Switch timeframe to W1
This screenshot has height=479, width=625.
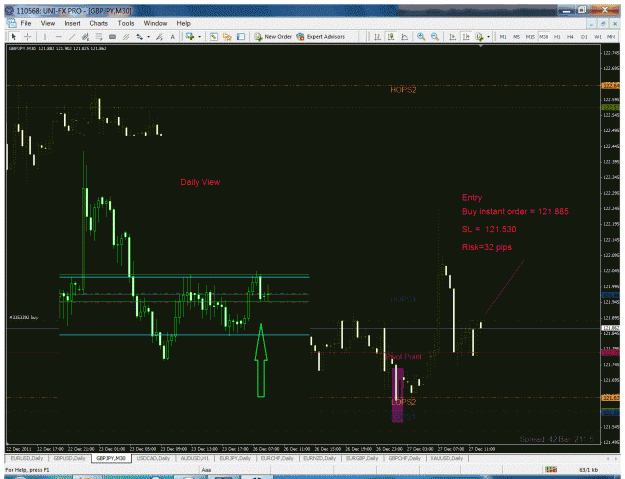(x=598, y=37)
